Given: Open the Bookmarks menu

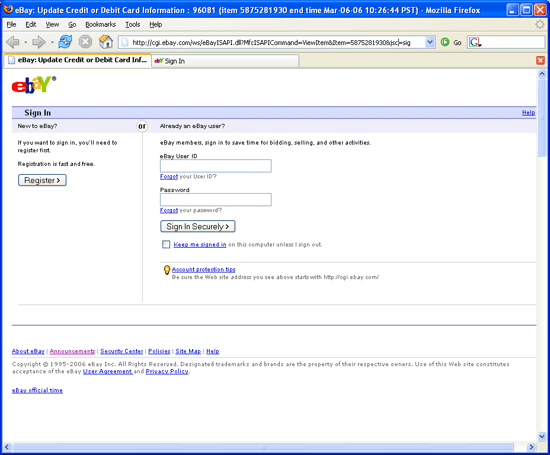Looking at the screenshot, I should pyautogui.click(x=100, y=24).
